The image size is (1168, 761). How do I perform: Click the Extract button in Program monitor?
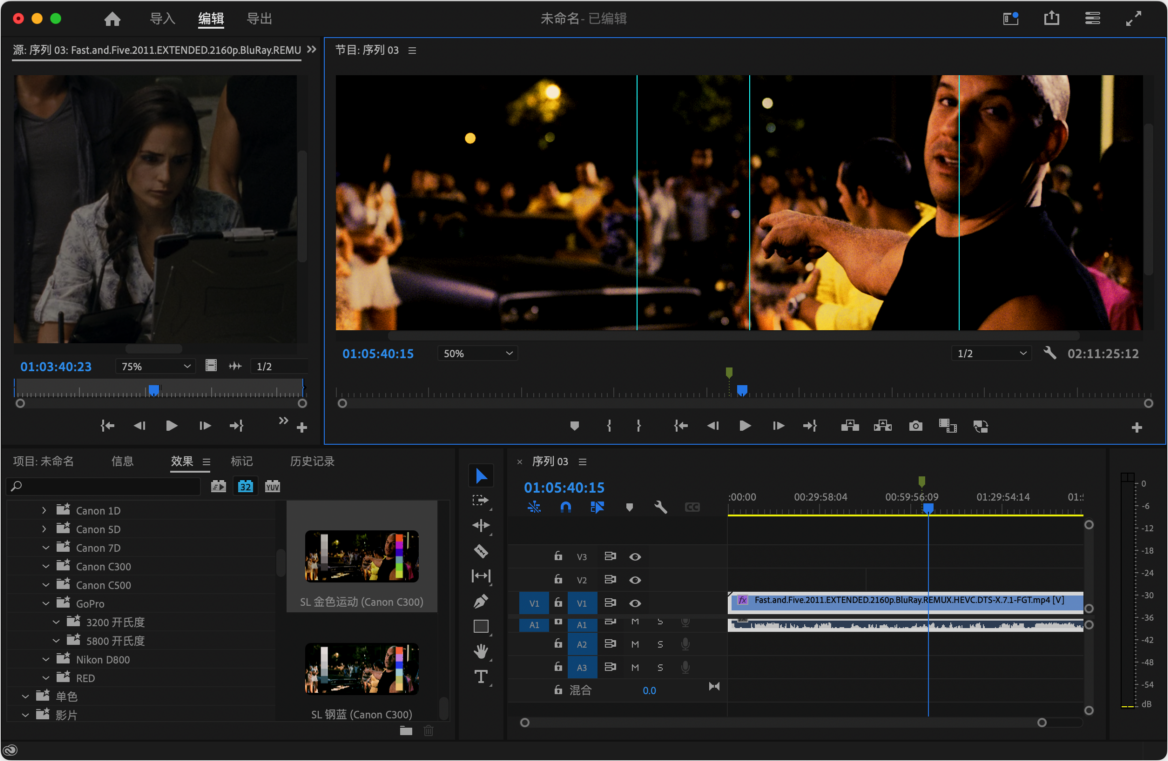(x=883, y=426)
